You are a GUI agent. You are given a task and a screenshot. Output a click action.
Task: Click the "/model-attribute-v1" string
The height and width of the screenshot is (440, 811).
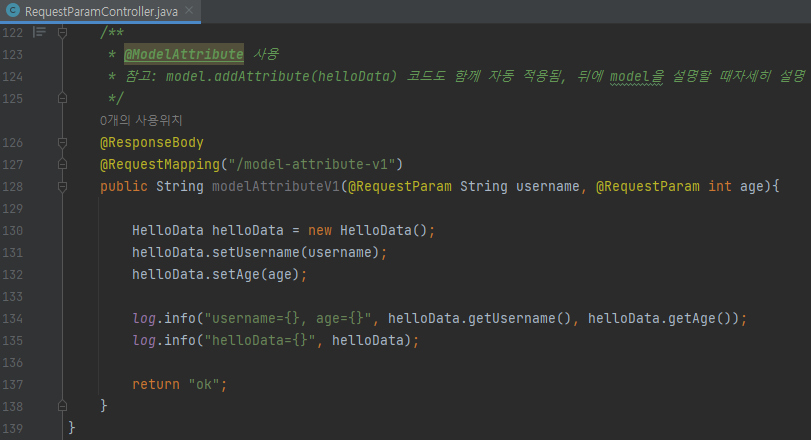(311, 164)
